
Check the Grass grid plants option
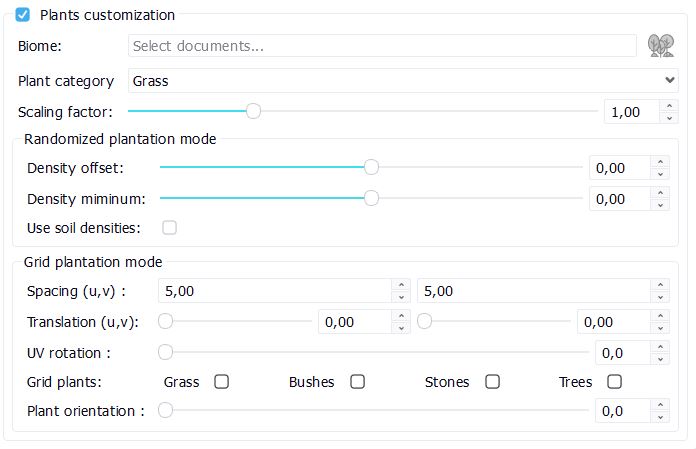coord(222,381)
